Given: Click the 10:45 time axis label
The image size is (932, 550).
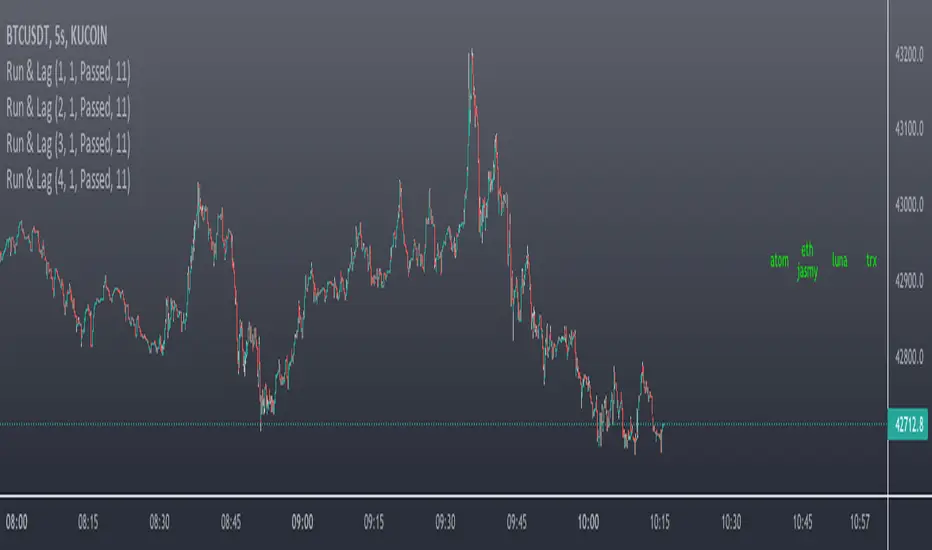Looking at the screenshot, I should coord(802,522).
